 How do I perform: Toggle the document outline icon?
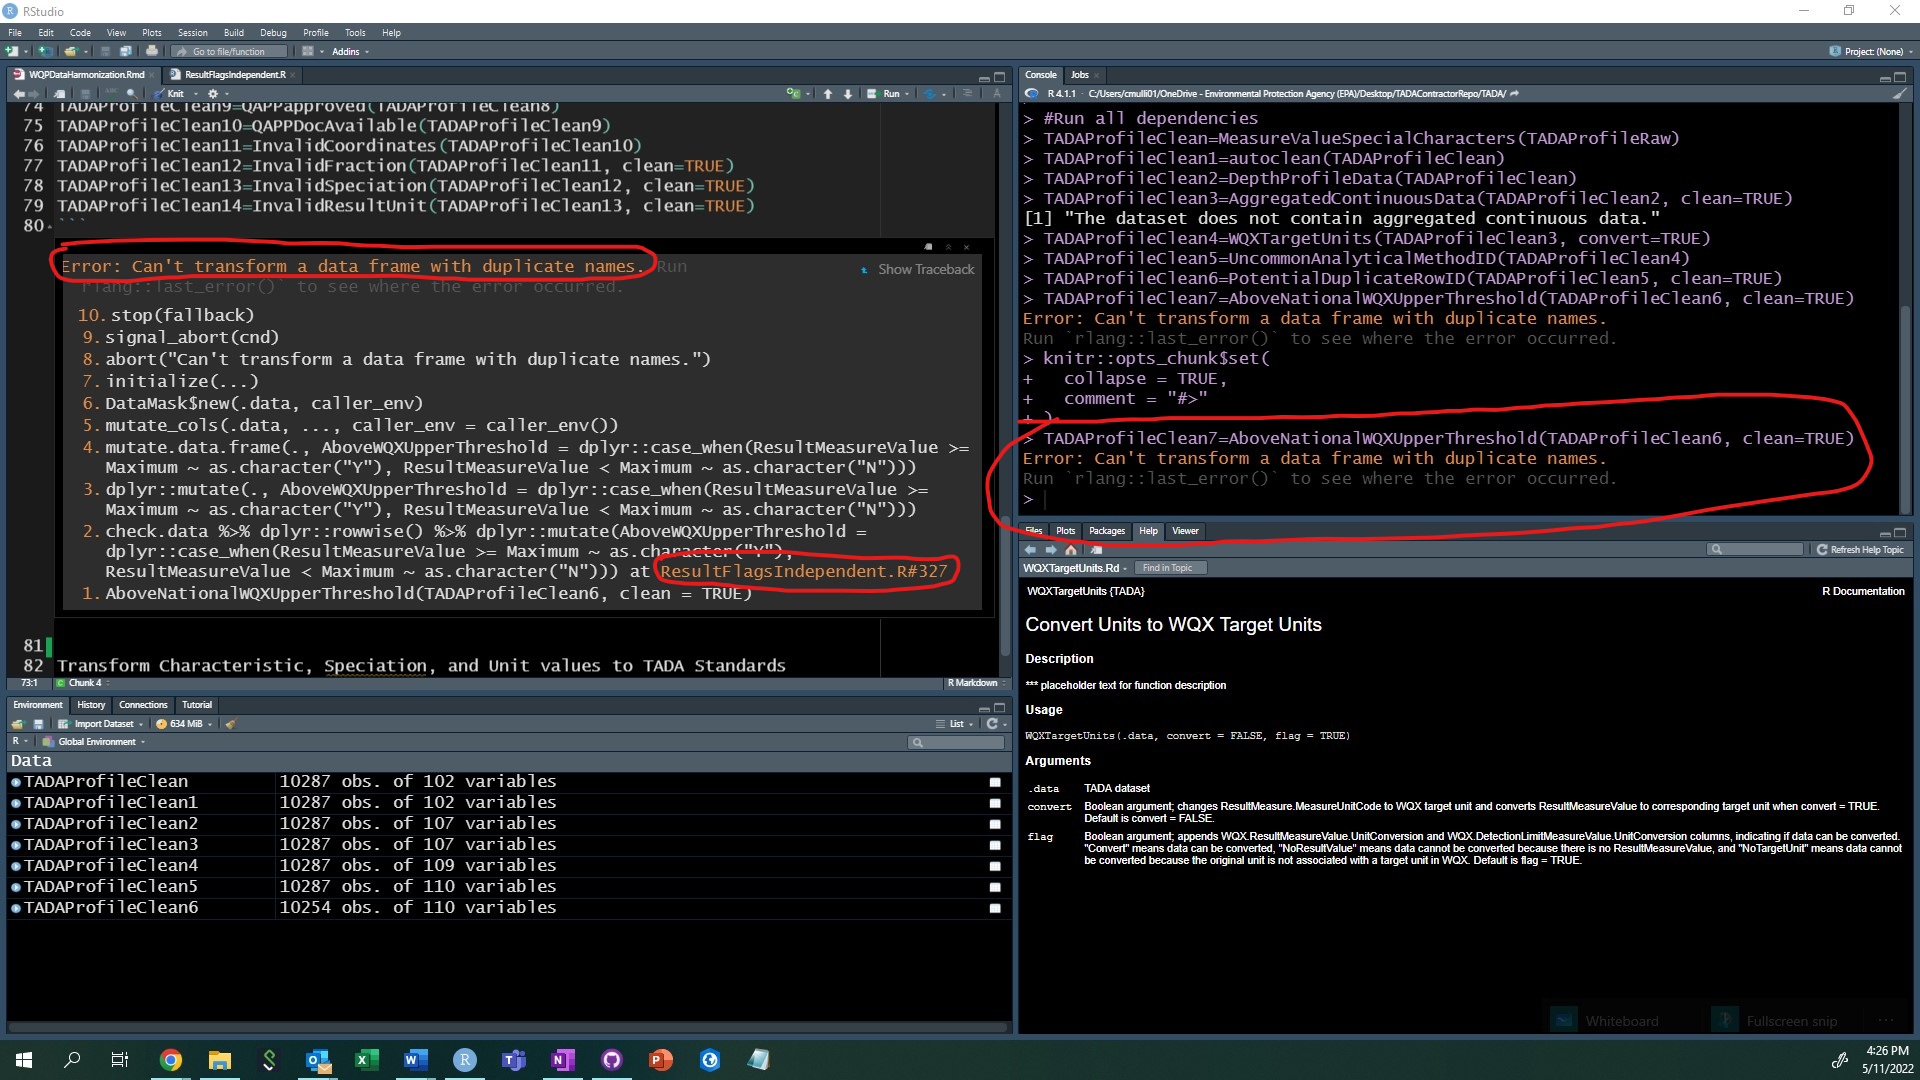coord(967,94)
